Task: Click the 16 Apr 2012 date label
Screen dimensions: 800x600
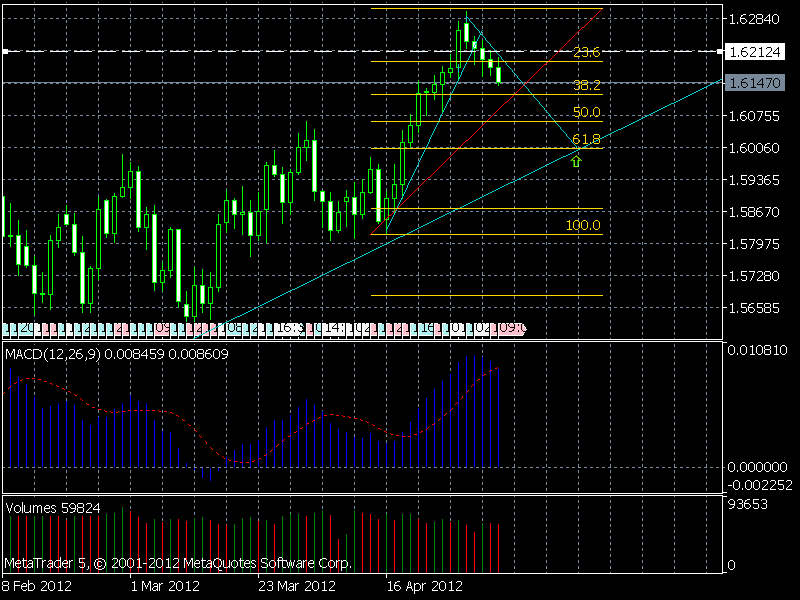Action: point(424,586)
